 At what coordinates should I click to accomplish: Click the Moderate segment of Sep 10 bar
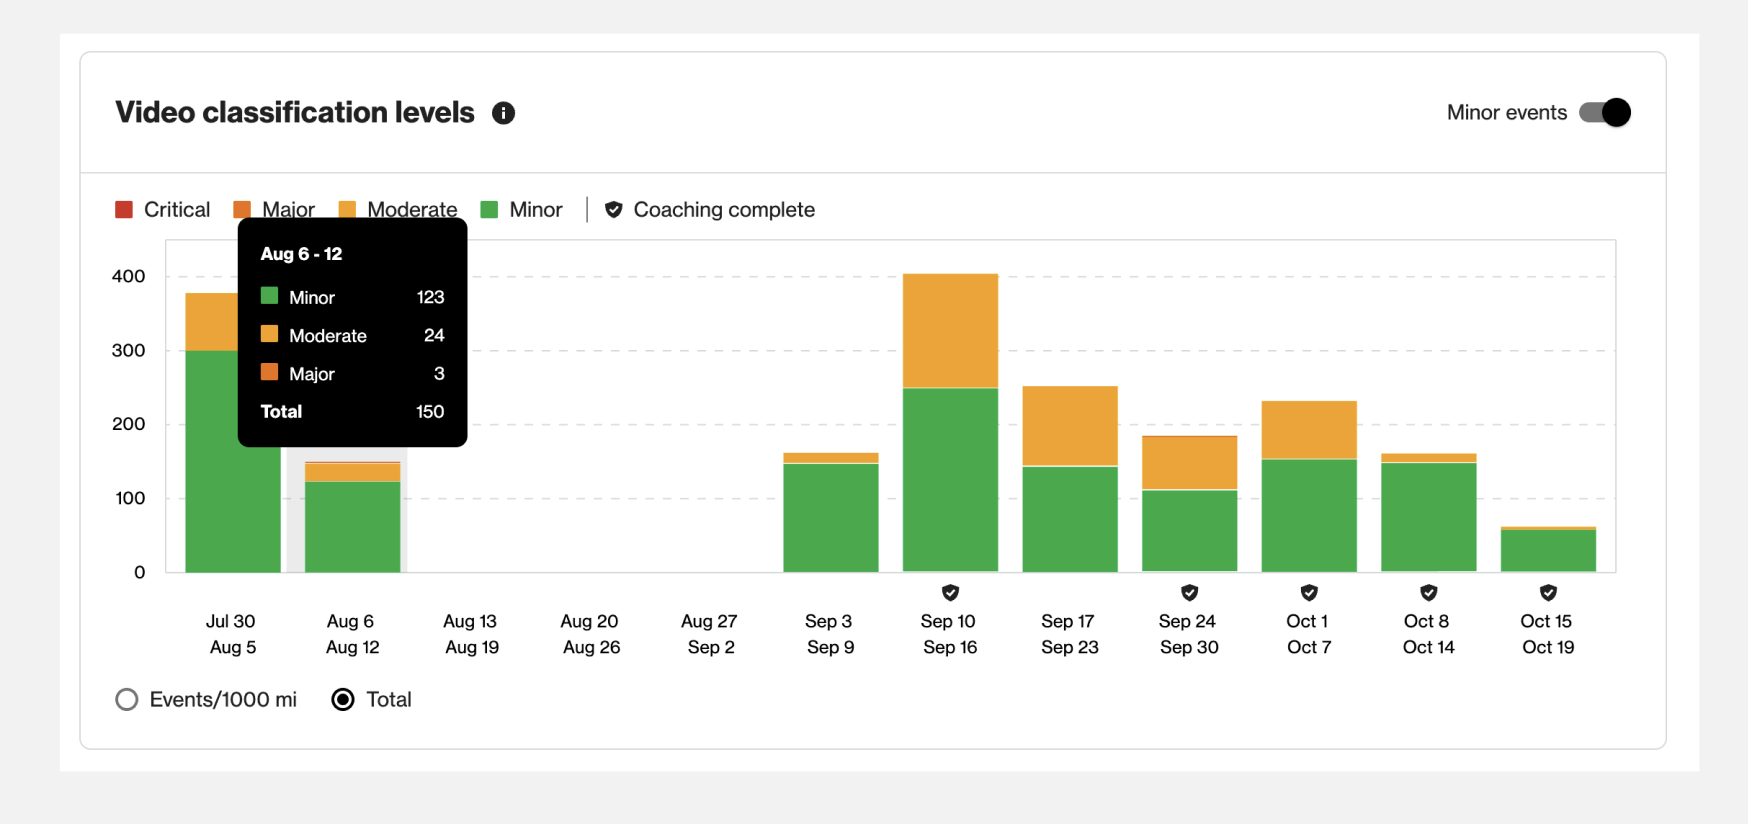(x=950, y=330)
